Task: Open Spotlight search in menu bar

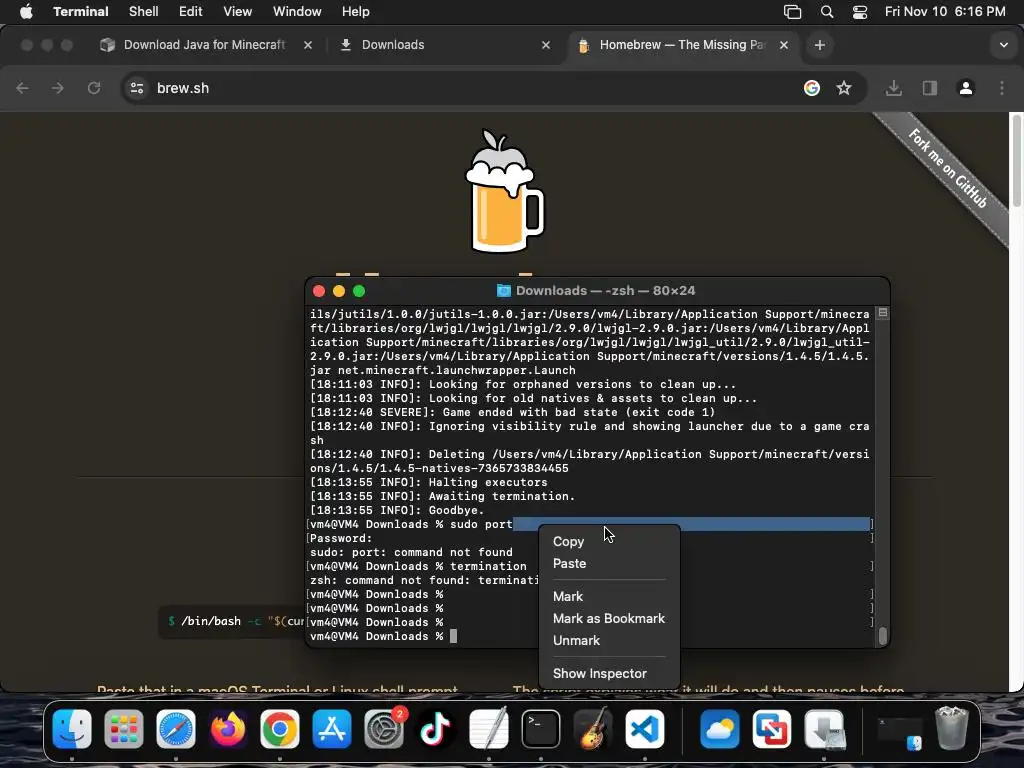Action: pos(827,12)
